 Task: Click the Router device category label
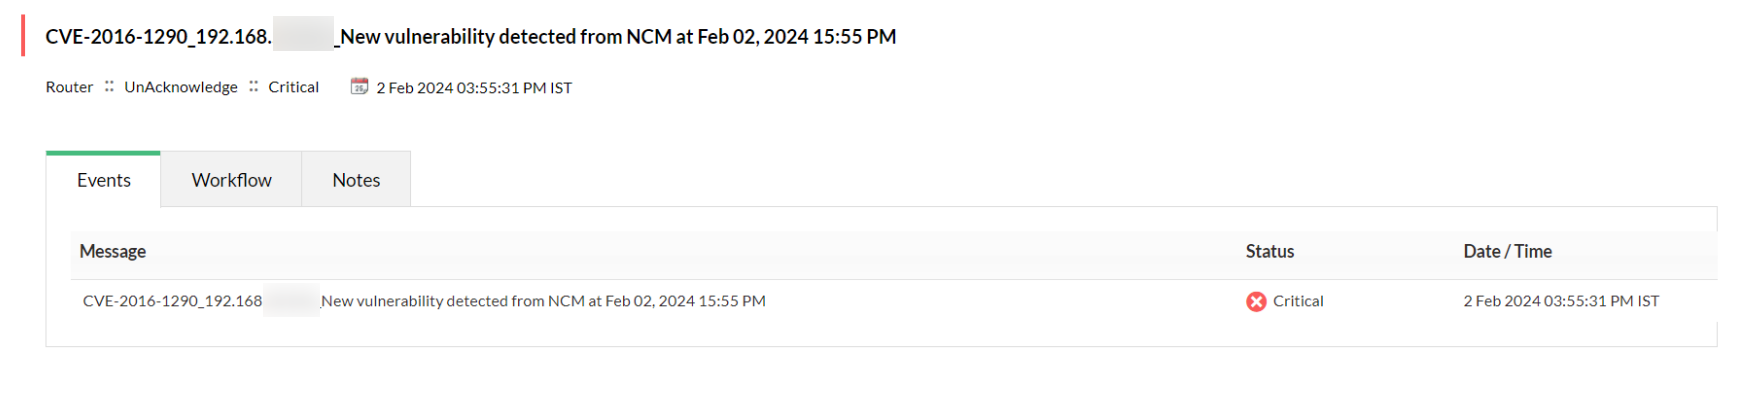pos(69,87)
